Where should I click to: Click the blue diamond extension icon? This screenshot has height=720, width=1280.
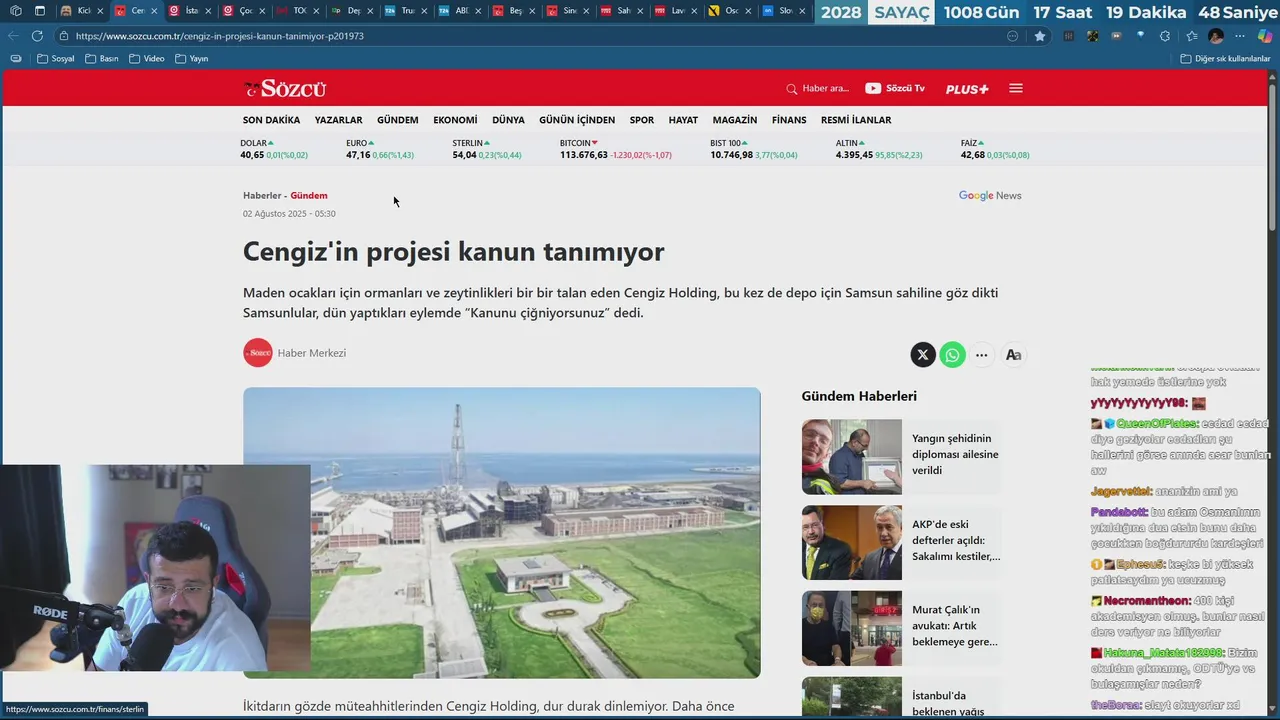pos(1141,36)
